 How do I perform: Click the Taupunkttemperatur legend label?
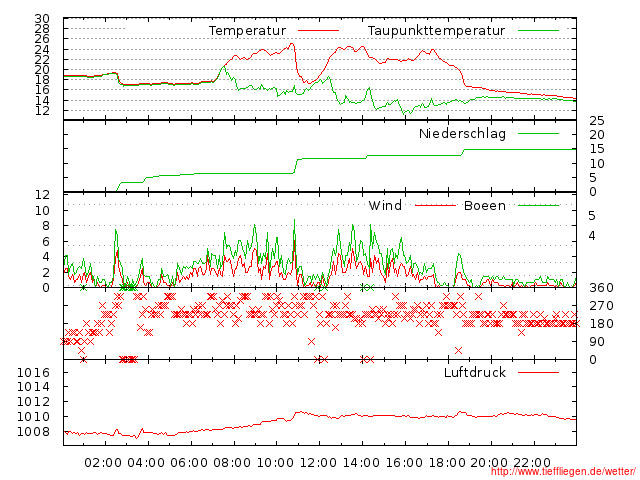pos(436,31)
